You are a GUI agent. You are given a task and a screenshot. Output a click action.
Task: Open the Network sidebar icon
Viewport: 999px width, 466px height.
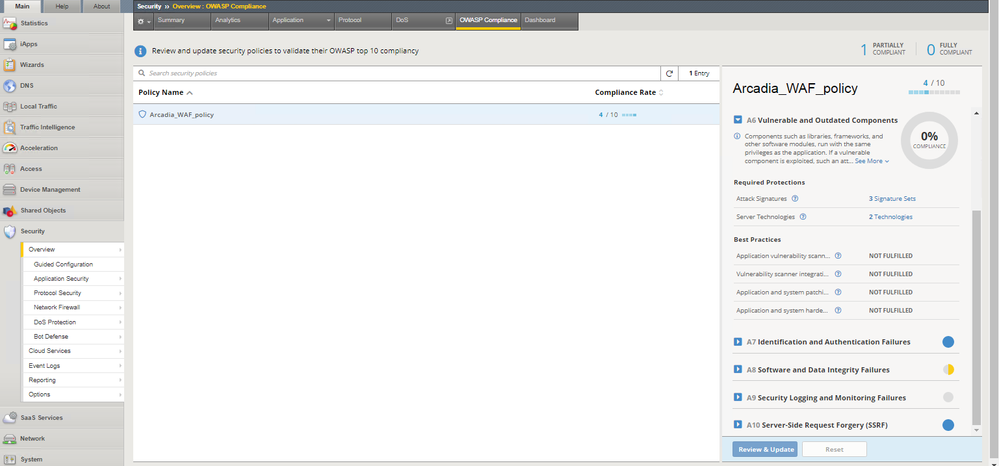tap(10, 439)
